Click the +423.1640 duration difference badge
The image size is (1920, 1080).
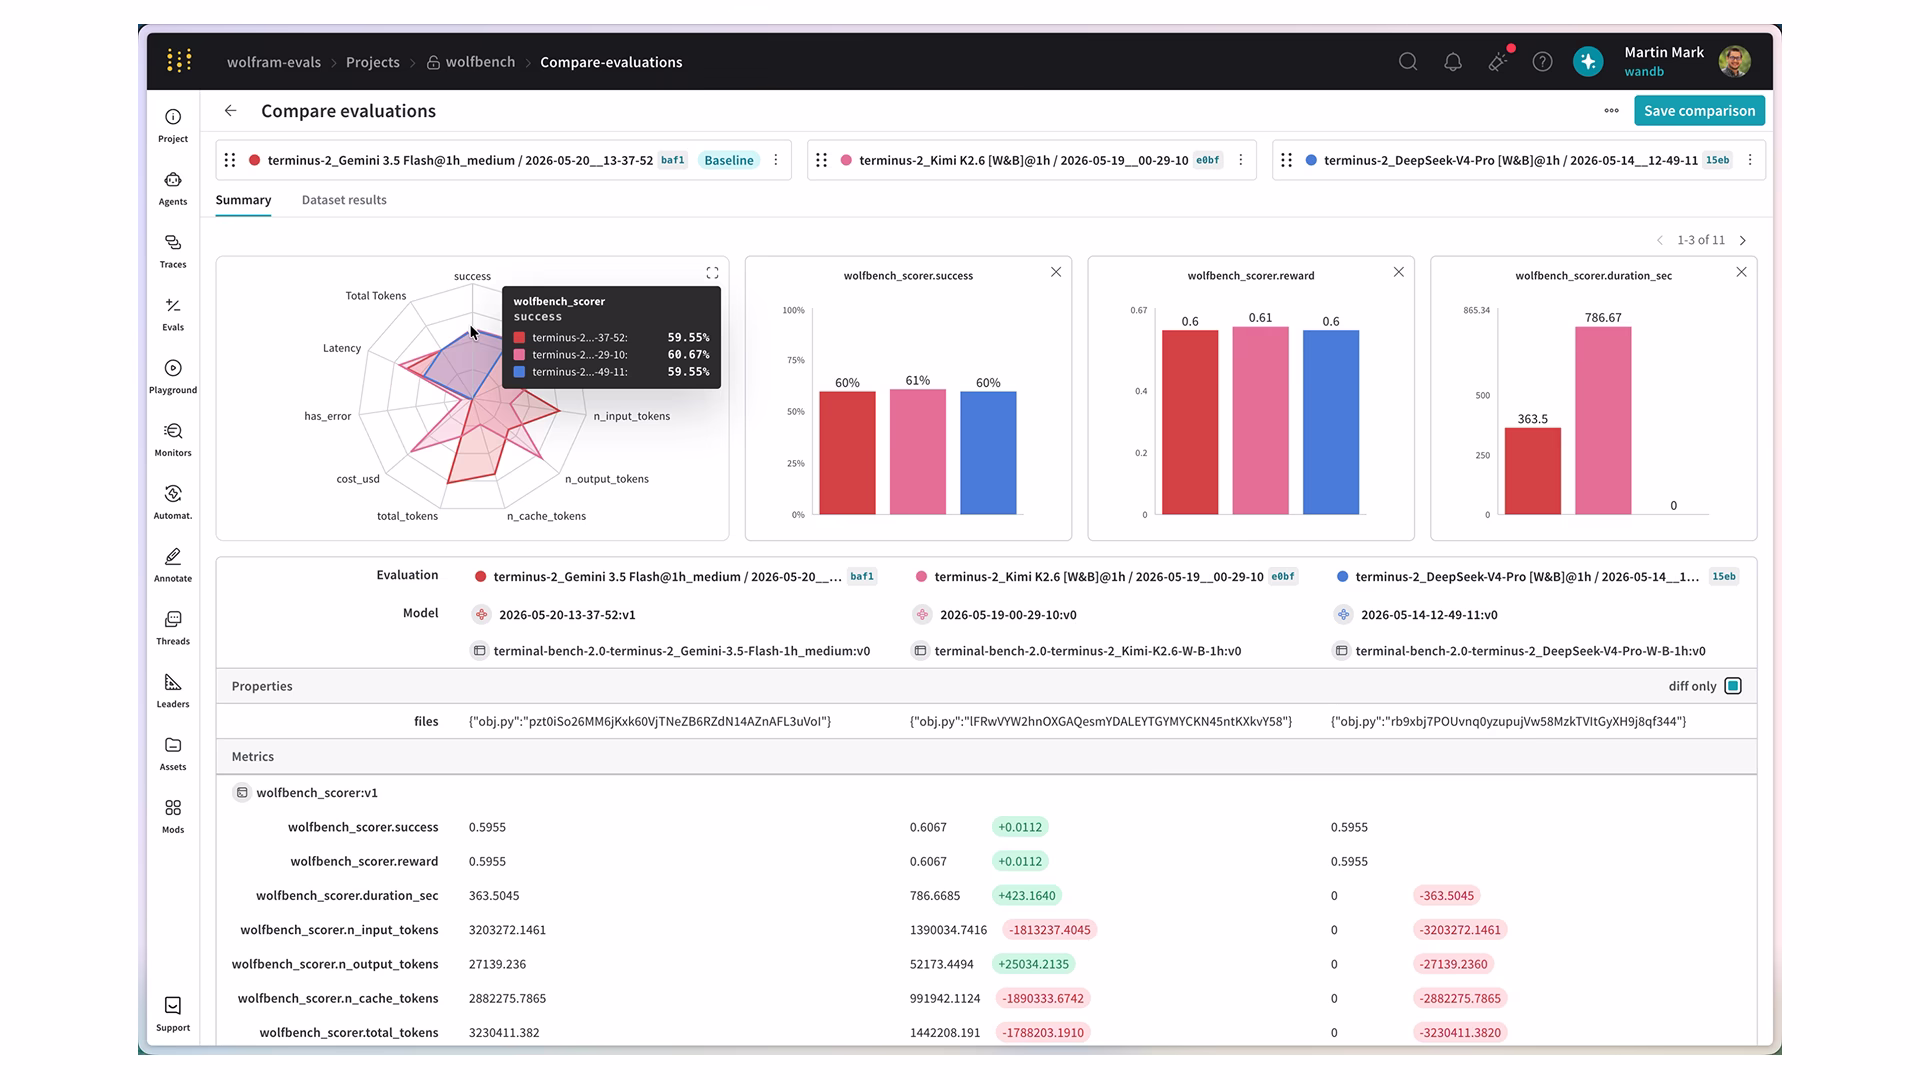(1027, 896)
